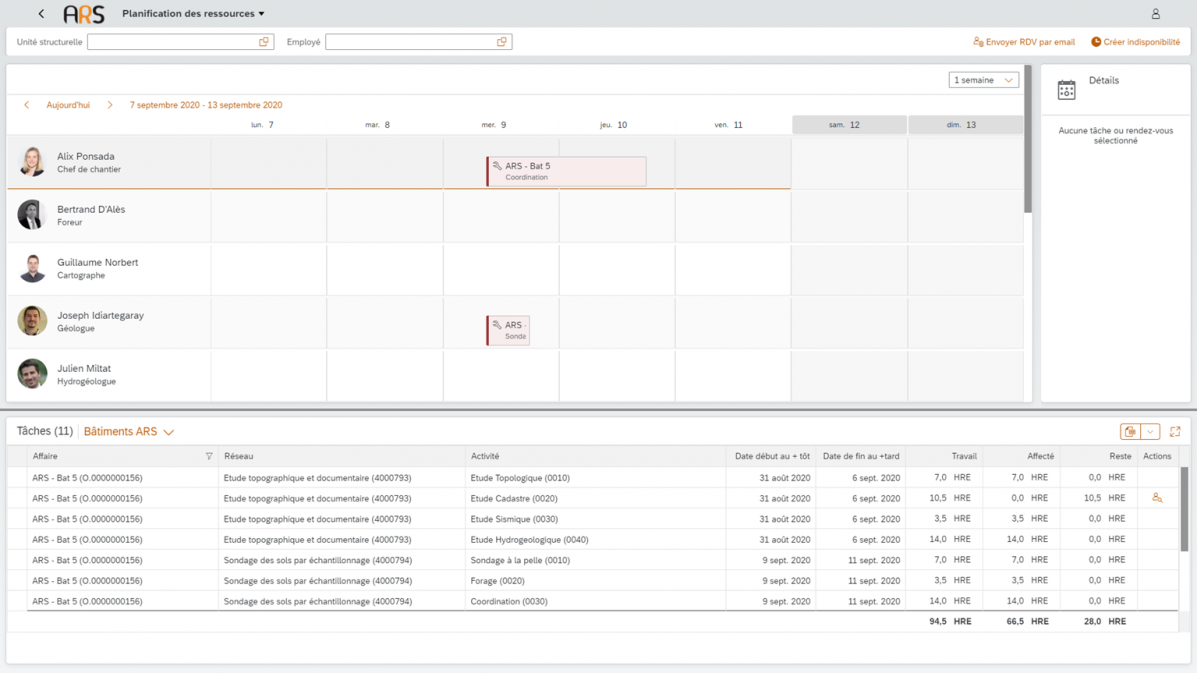Open value help for Unité structurelle field
The height and width of the screenshot is (673, 1197).
264,42
